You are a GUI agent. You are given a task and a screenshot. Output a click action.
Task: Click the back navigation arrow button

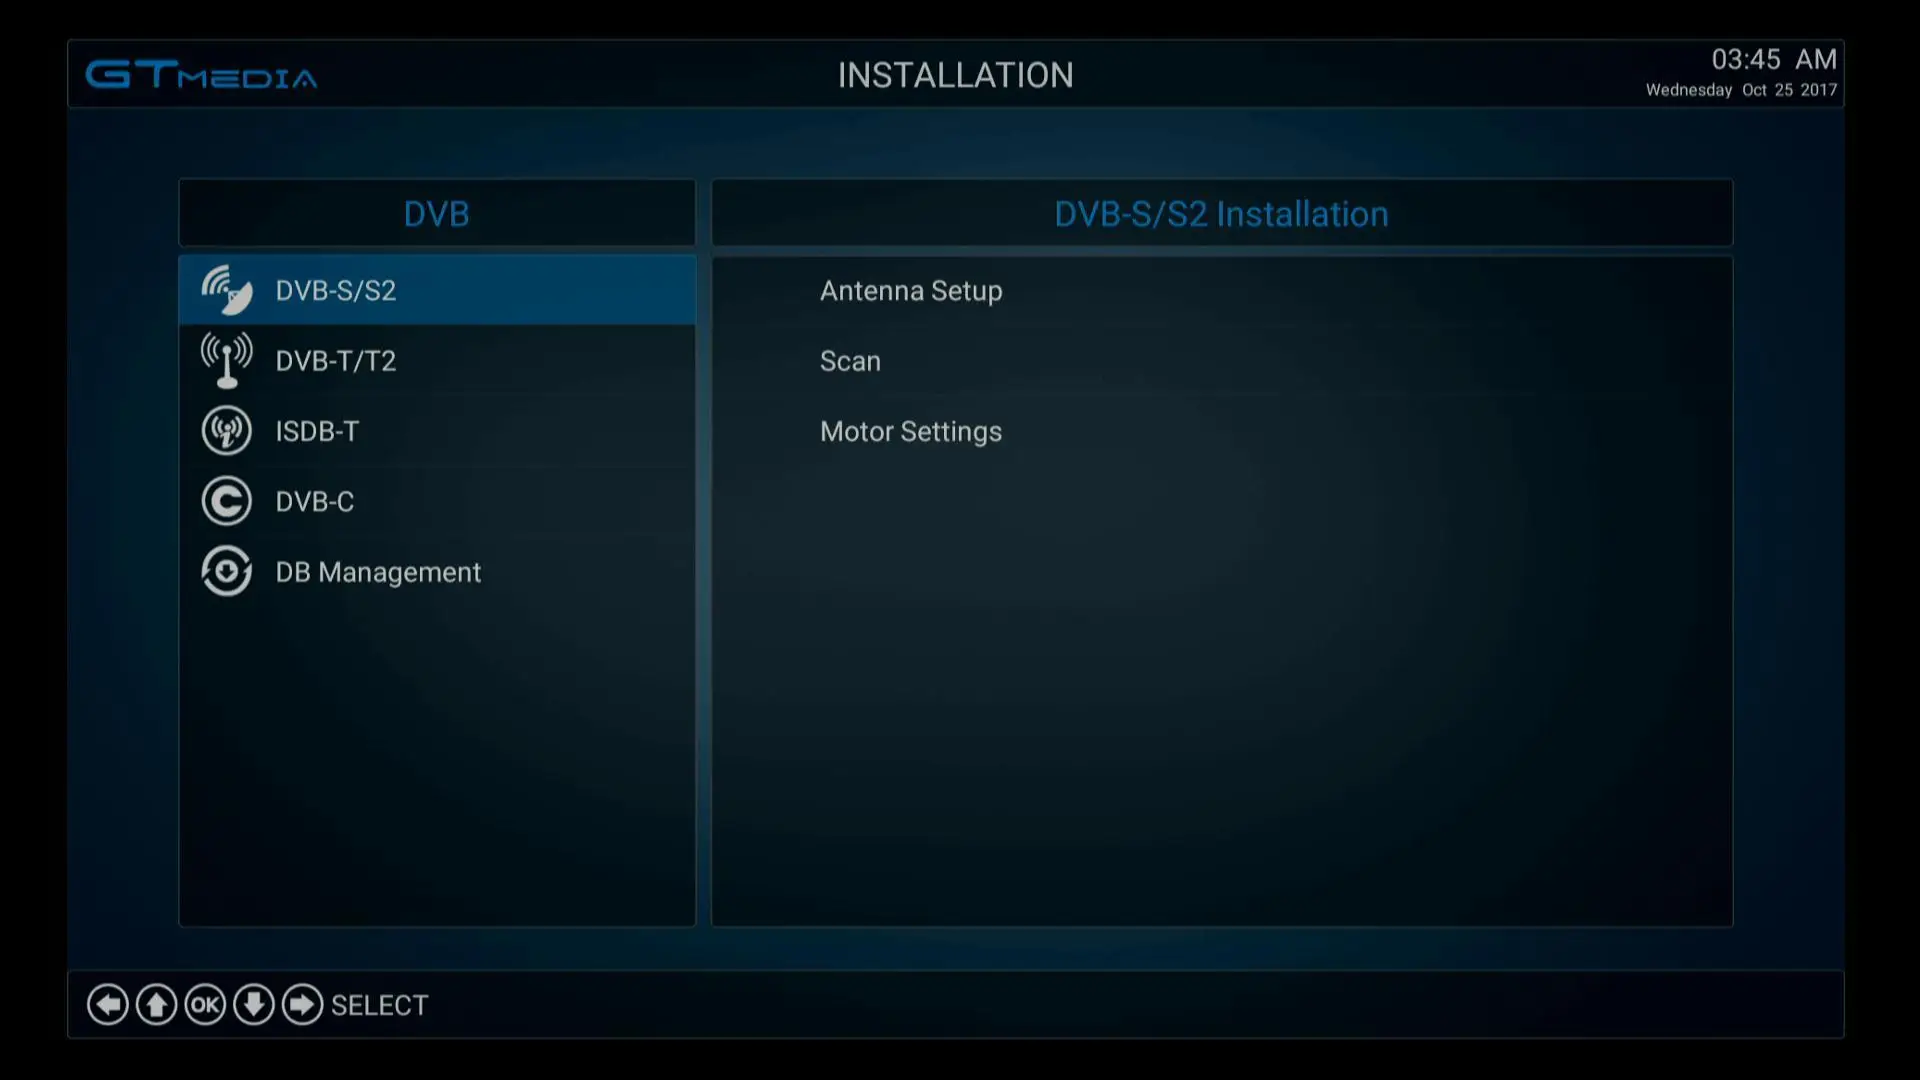coord(108,1005)
